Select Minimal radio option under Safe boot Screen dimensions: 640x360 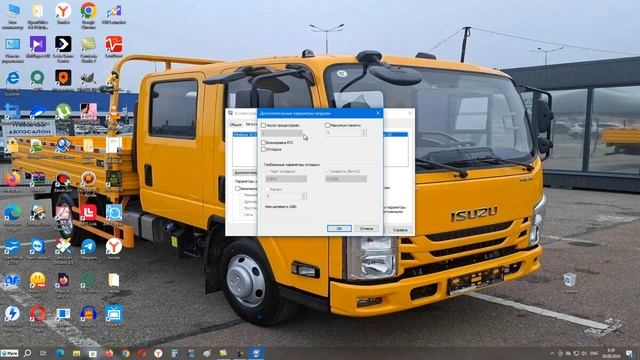pyautogui.click(x=241, y=195)
